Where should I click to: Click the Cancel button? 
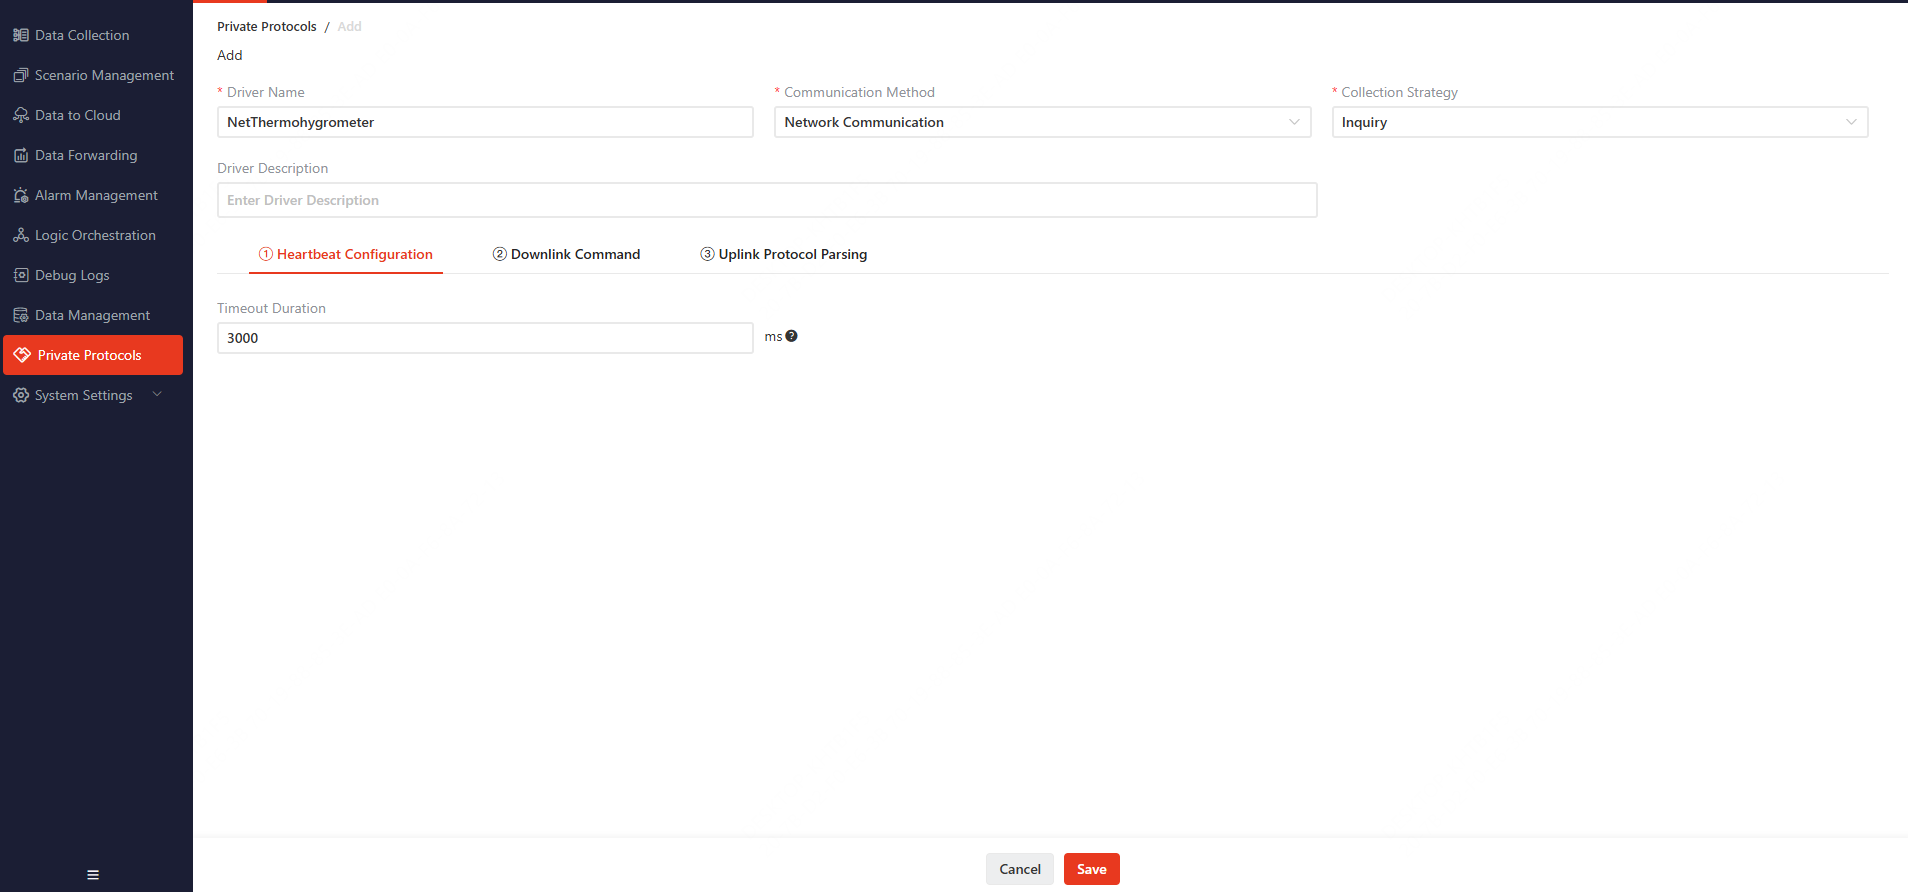pyautogui.click(x=1019, y=869)
